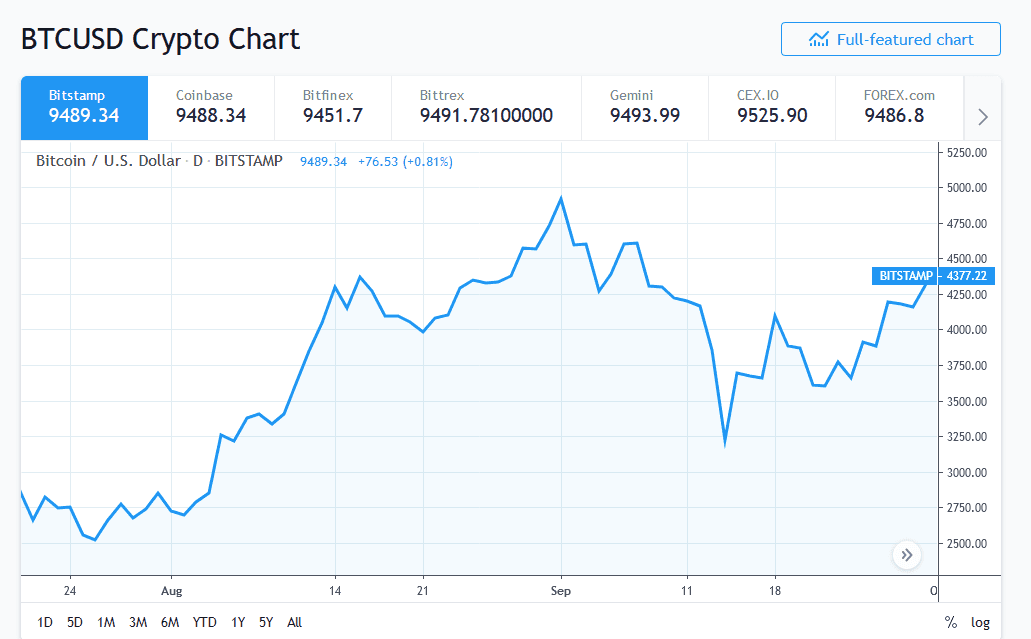Show year-to-date range with YTD
Screen dimensions: 1031x639
[205, 622]
